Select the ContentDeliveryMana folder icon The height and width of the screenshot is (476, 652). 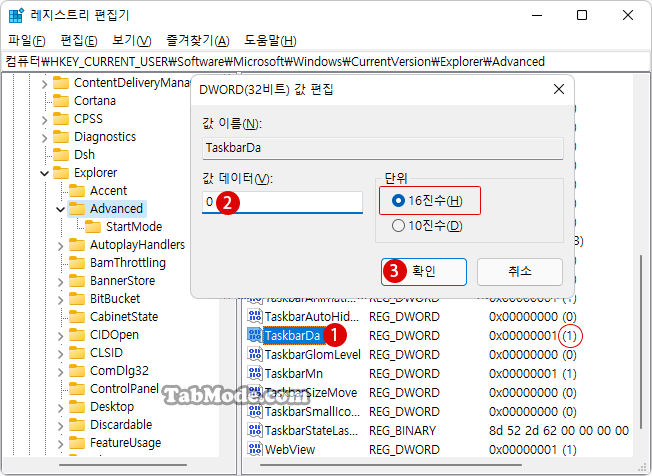[61, 83]
